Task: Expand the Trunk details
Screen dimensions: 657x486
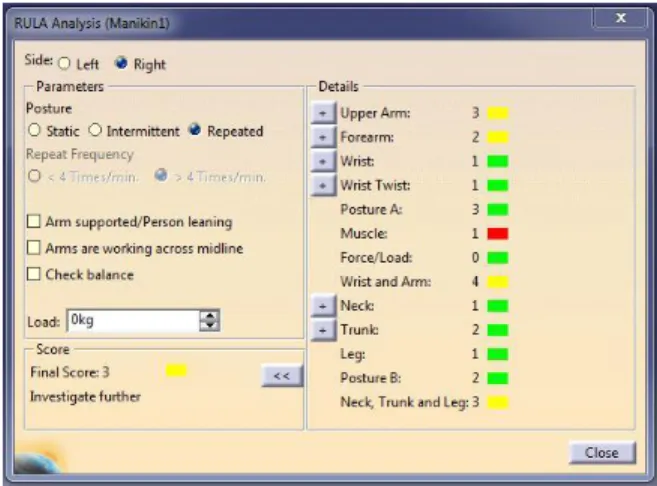Action: point(323,330)
